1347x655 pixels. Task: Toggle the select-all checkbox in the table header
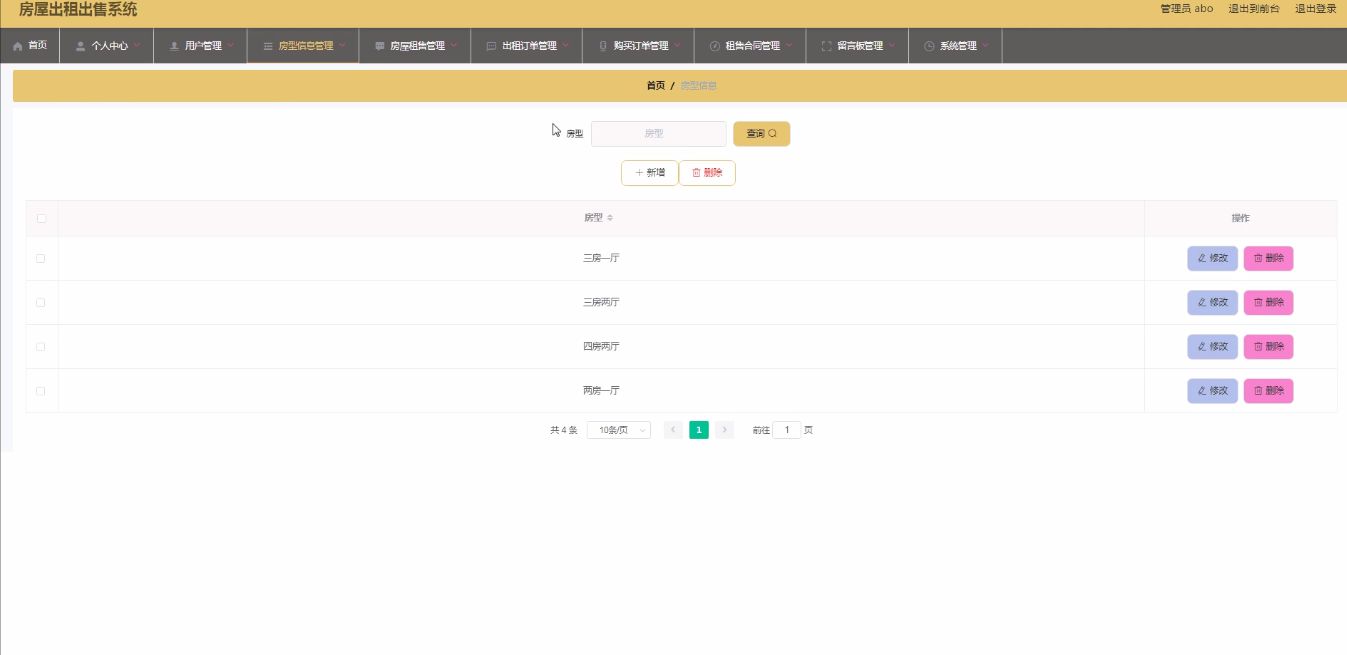pos(41,218)
